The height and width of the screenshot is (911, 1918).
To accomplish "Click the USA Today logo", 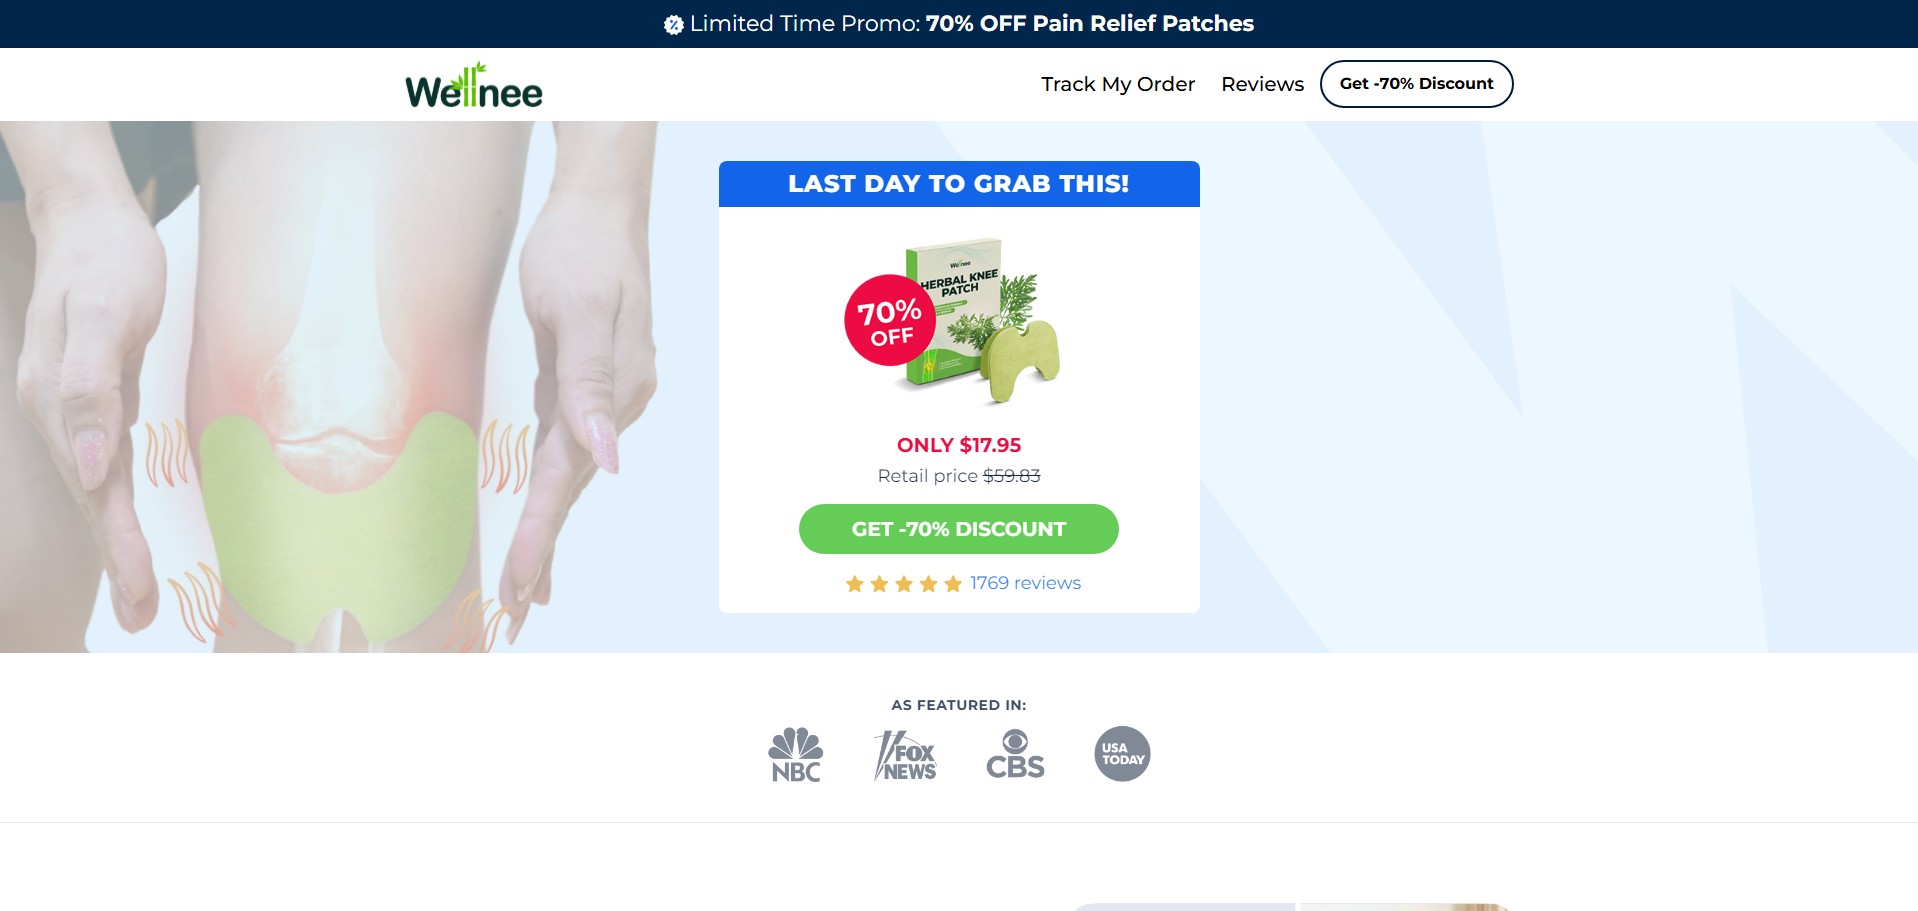I will pyautogui.click(x=1122, y=754).
